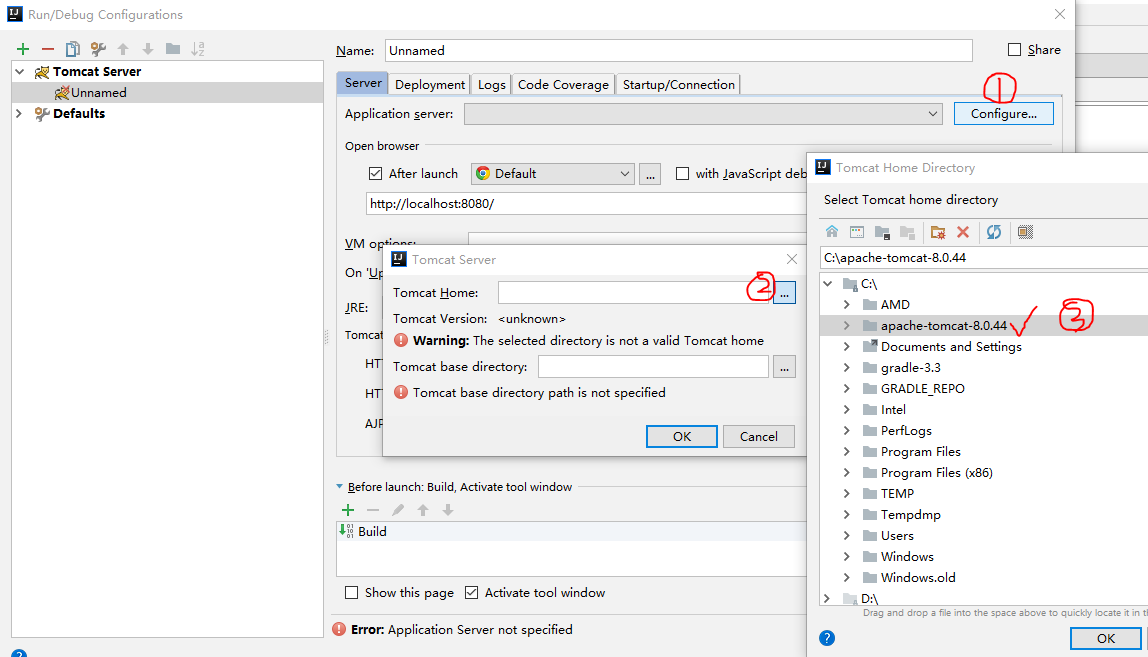Switch to the Server tab
Viewport: 1148px width, 657px height.
(x=363, y=83)
